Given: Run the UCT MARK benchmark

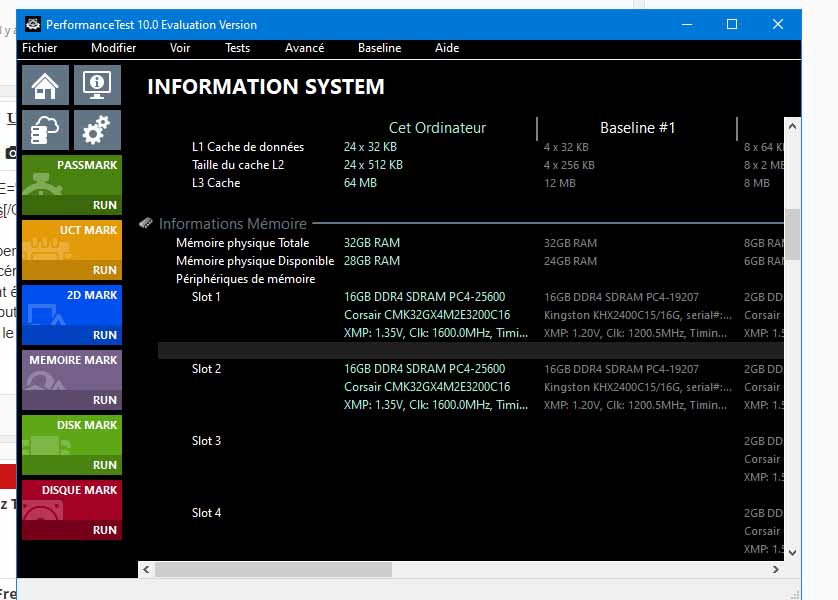Looking at the screenshot, I should [x=71, y=250].
